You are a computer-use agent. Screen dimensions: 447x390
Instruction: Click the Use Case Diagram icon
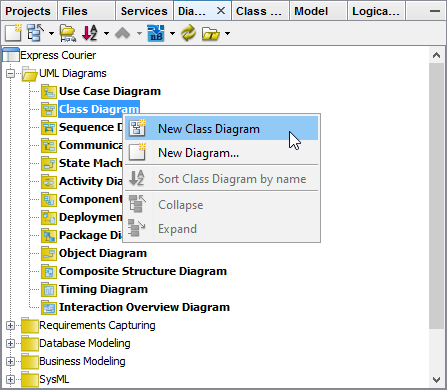pyautogui.click(x=49, y=91)
